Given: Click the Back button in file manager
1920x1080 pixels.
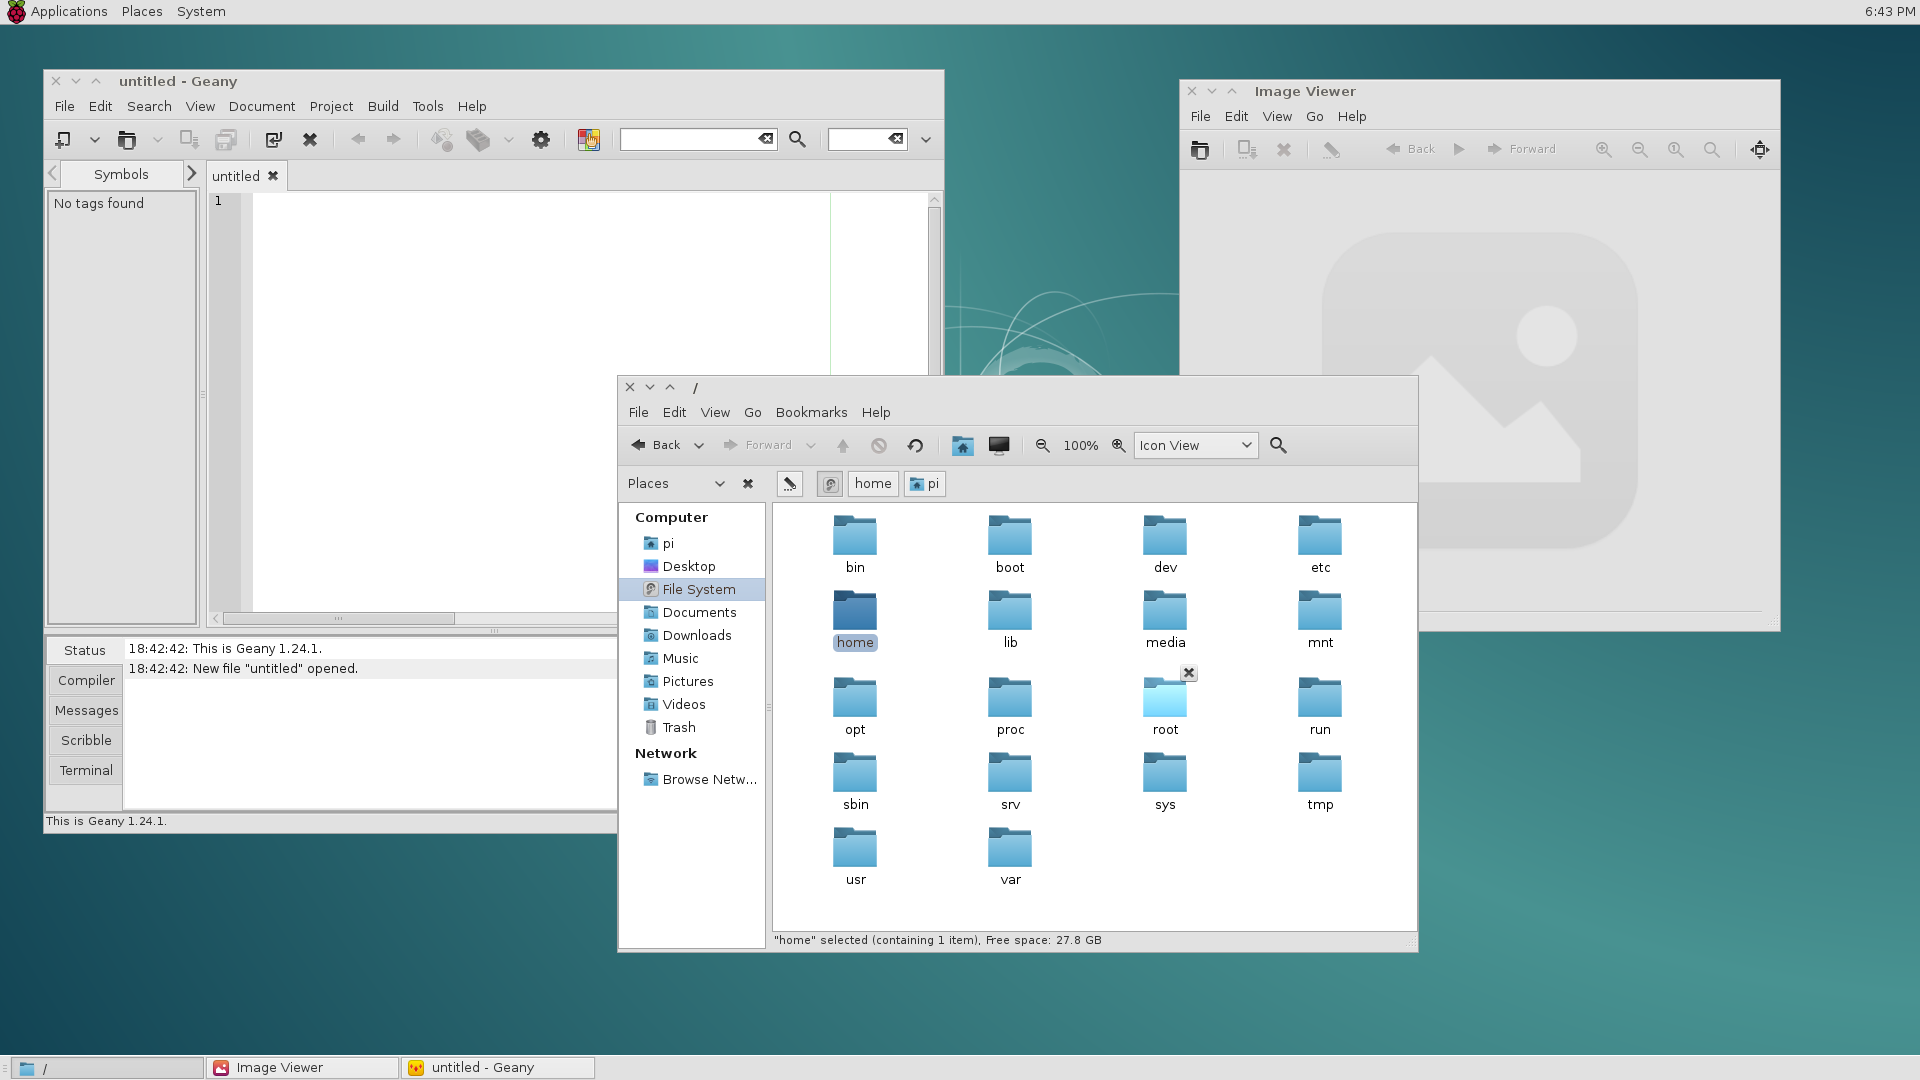Looking at the screenshot, I should pyautogui.click(x=656, y=446).
